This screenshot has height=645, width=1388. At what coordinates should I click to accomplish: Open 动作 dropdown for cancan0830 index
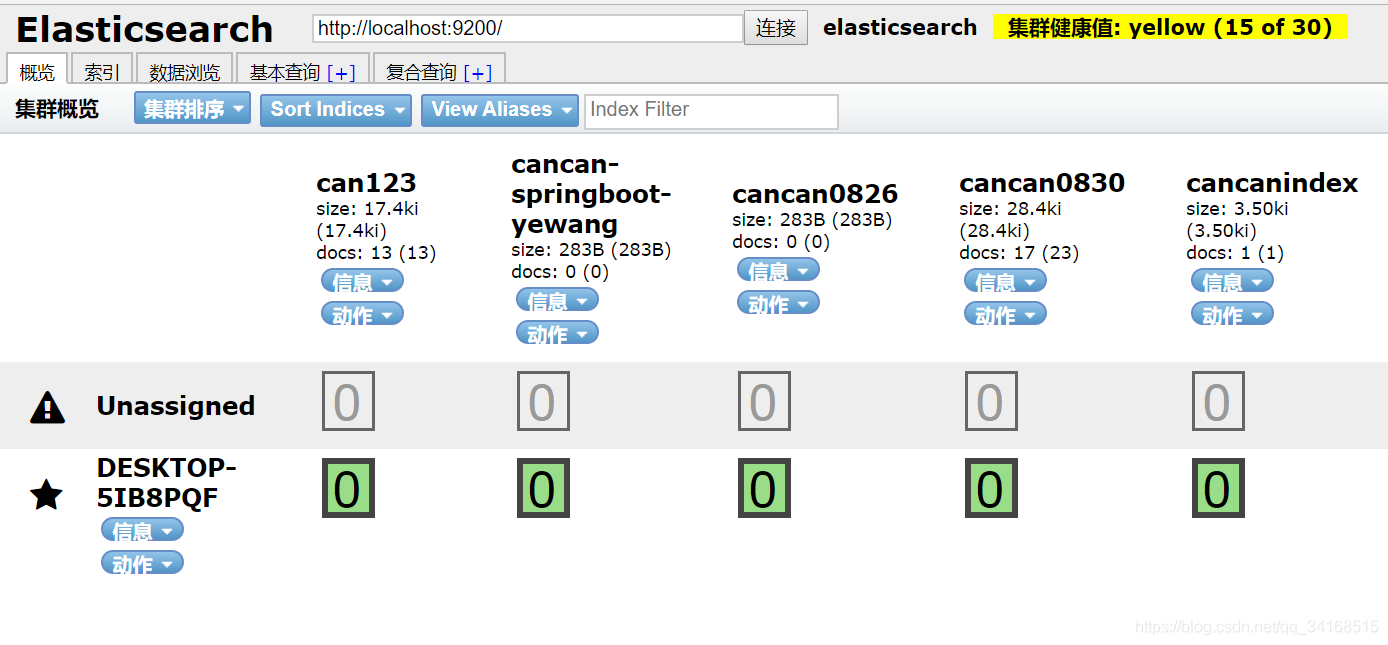(1005, 314)
